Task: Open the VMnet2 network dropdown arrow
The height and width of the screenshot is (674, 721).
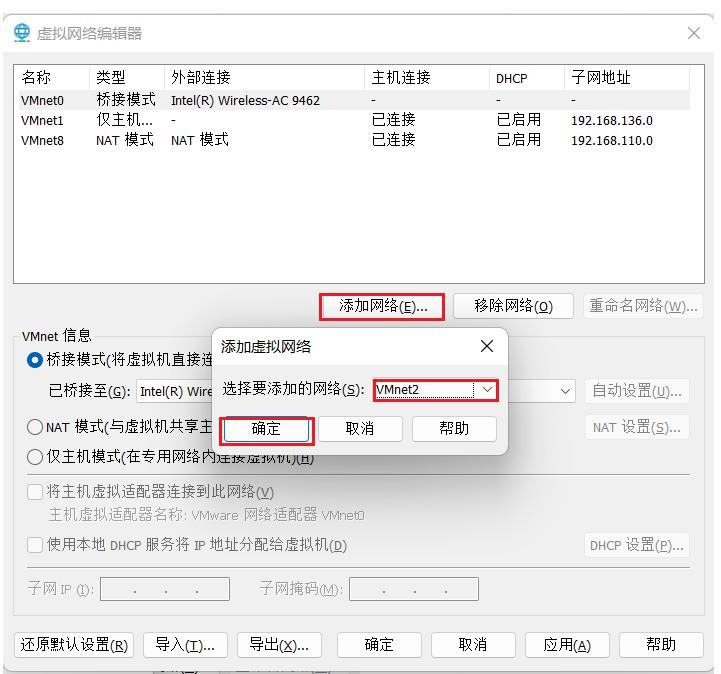Action: click(x=487, y=390)
